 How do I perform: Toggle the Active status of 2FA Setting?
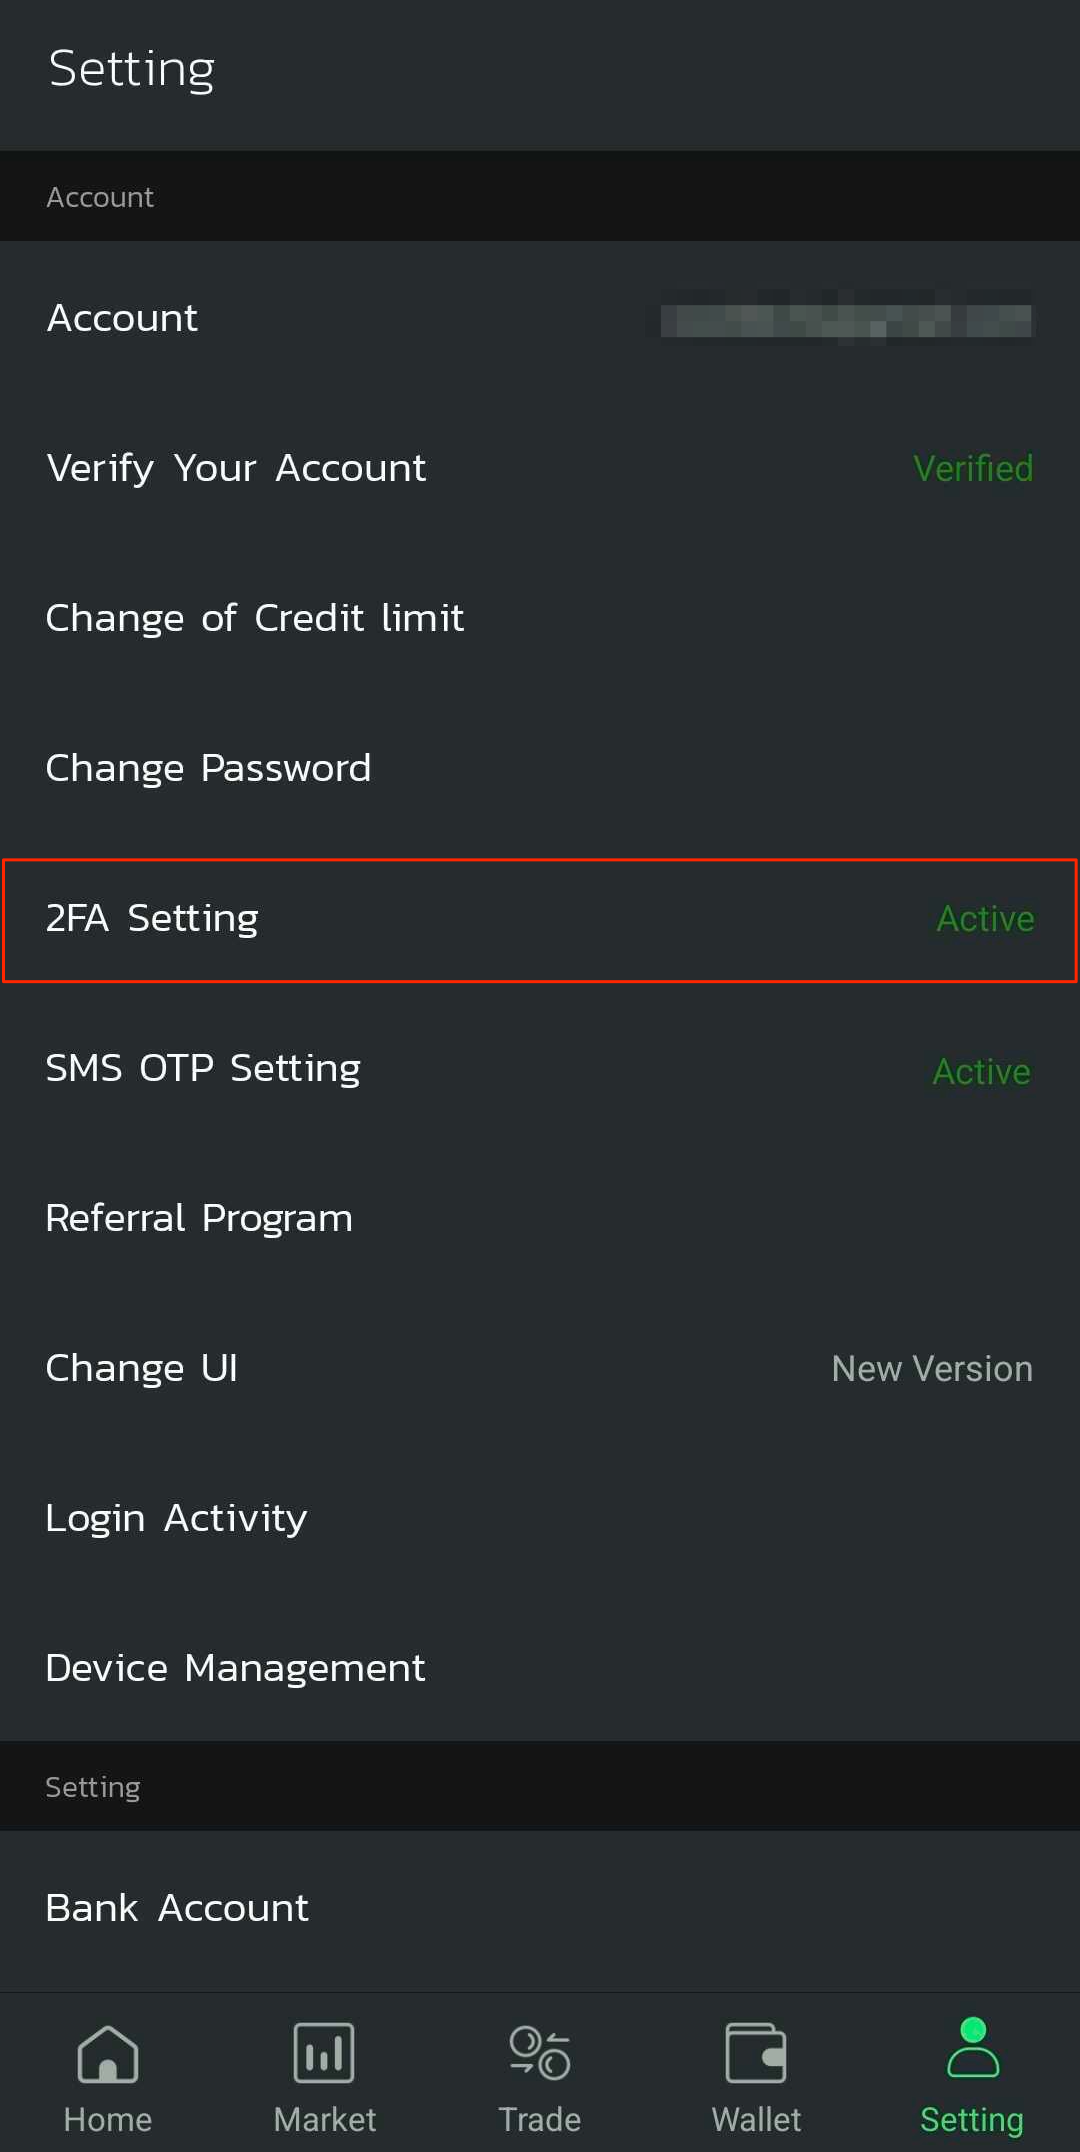coord(984,919)
